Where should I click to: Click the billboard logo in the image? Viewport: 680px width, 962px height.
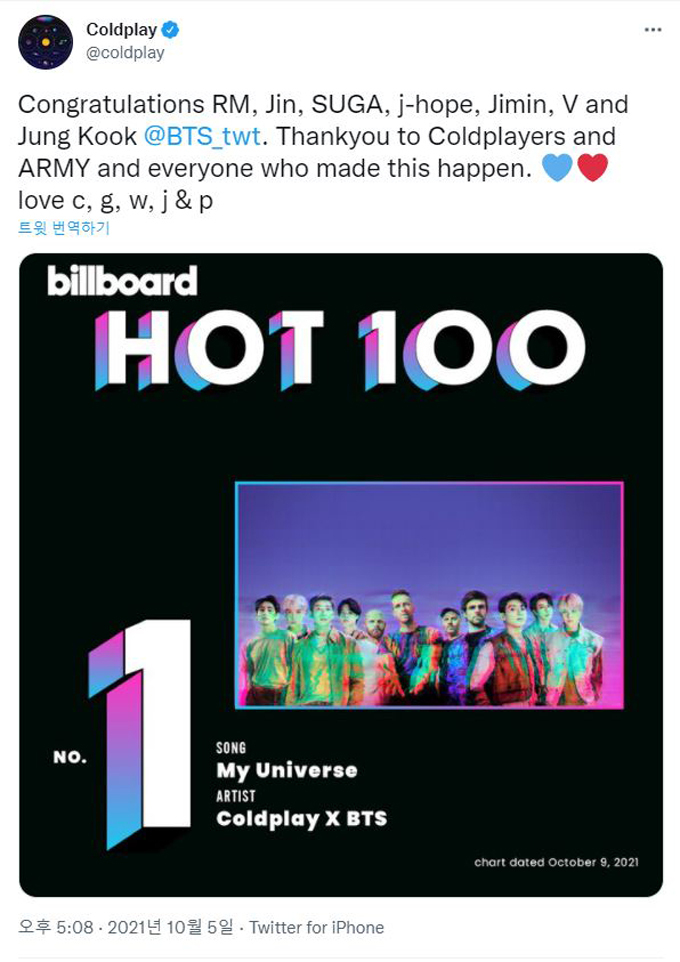coord(122,282)
